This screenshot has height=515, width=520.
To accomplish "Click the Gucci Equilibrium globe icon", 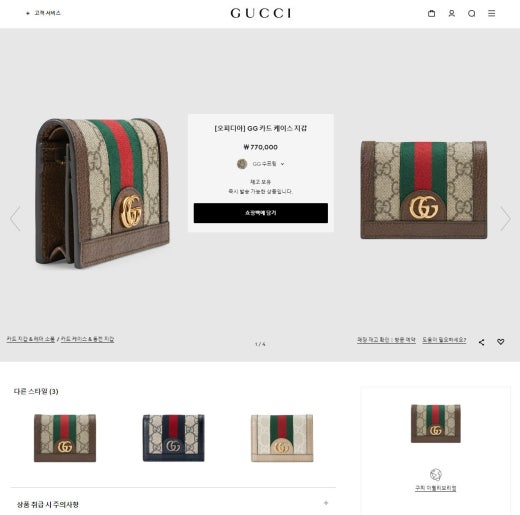I will [435, 474].
